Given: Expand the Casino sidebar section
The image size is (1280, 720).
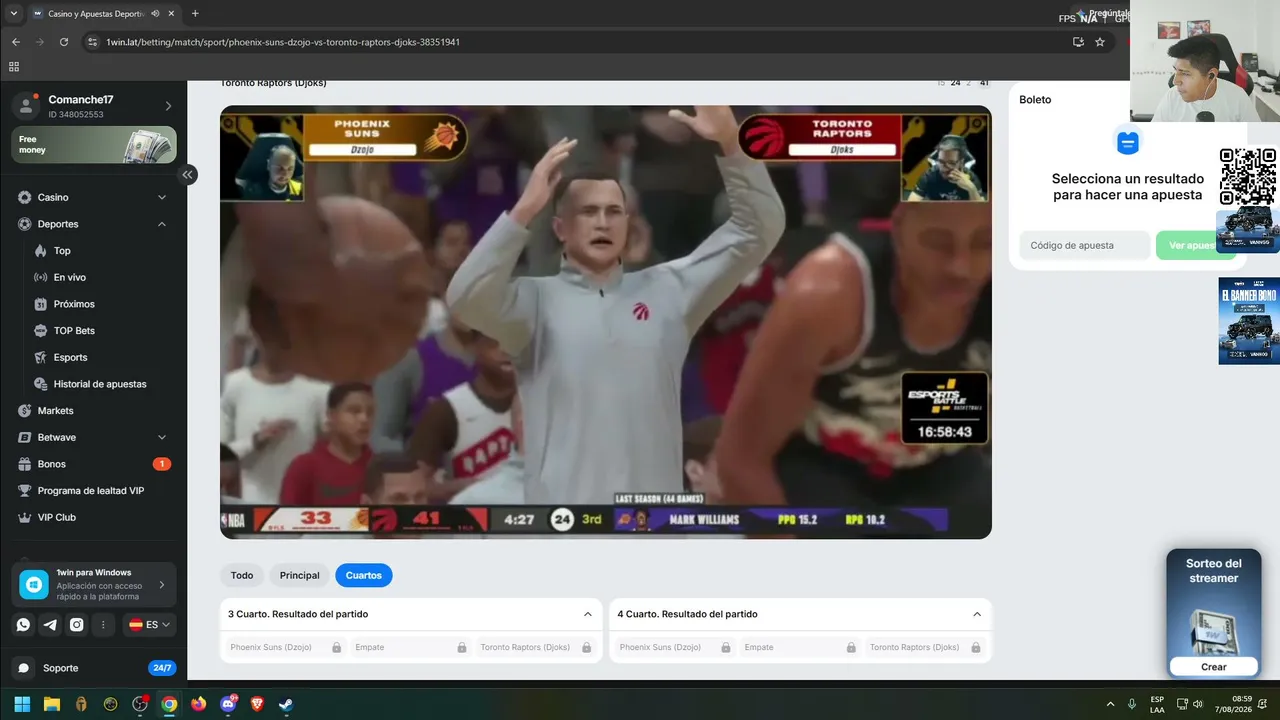Looking at the screenshot, I should pos(162,198).
